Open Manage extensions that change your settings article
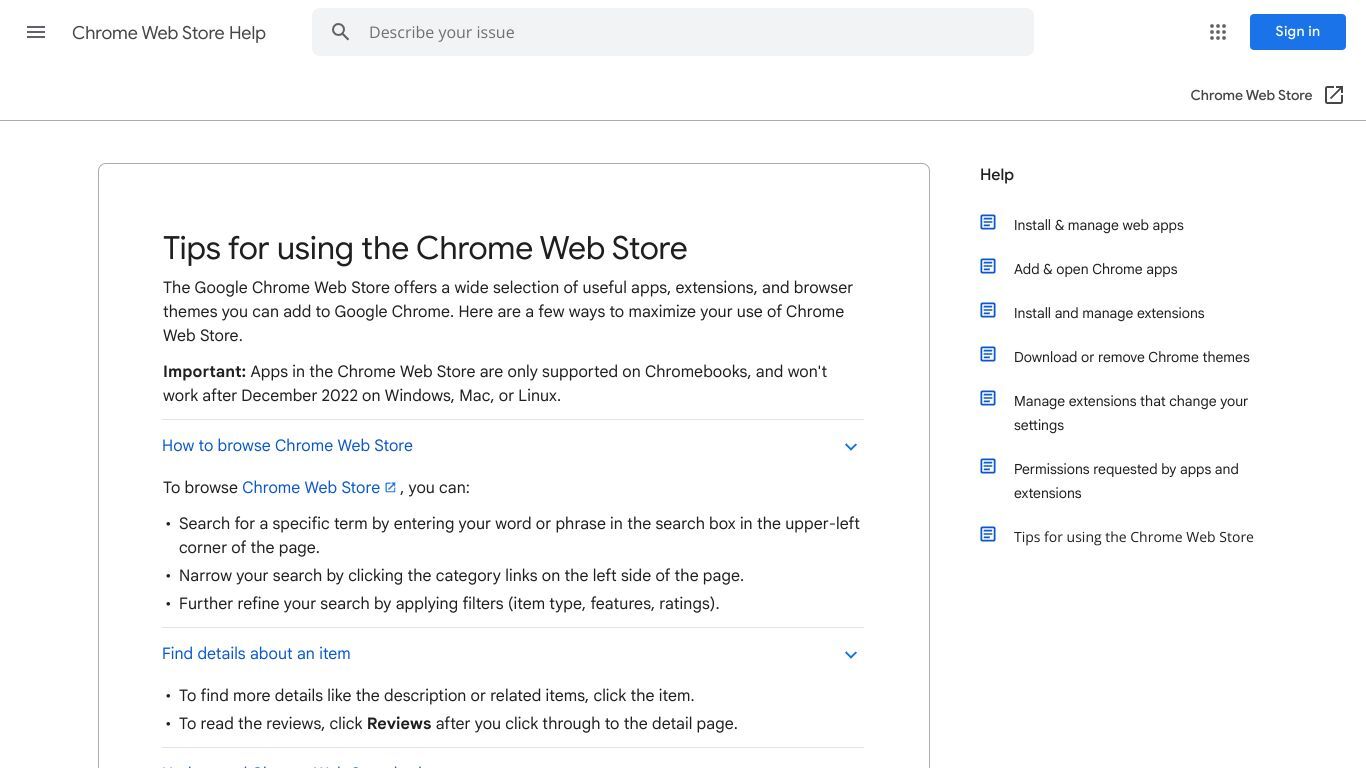 pyautogui.click(x=1131, y=413)
